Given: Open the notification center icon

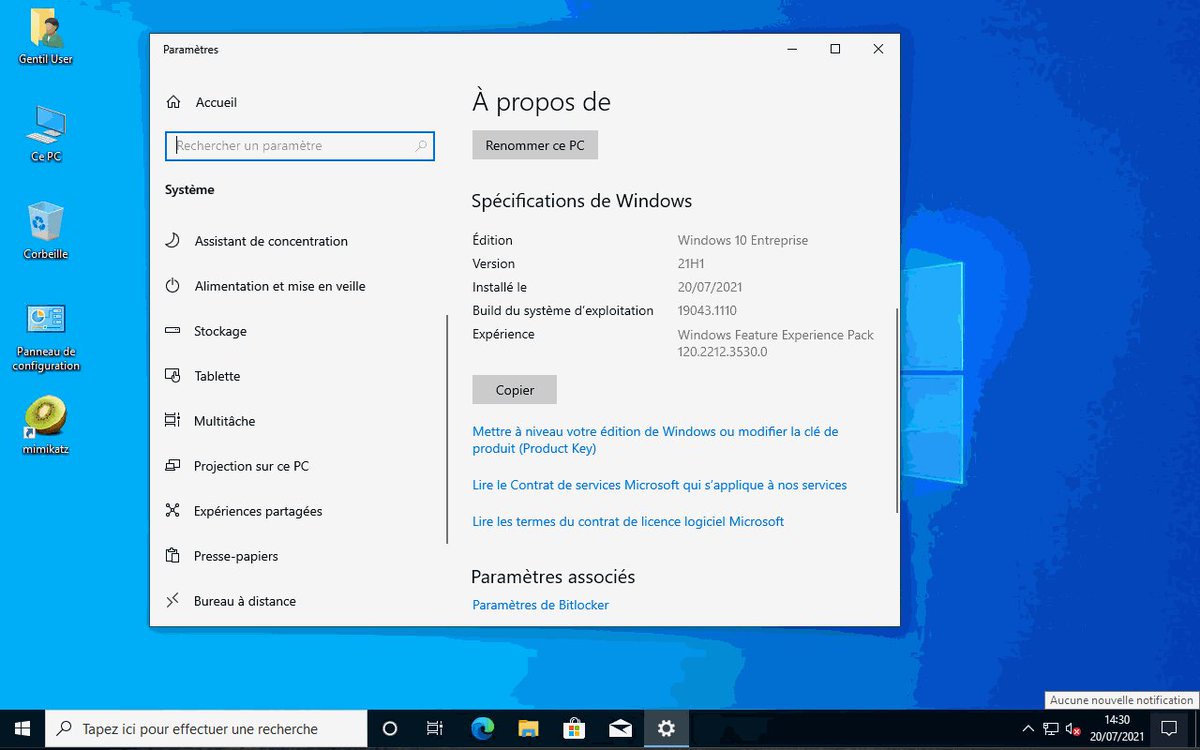Looking at the screenshot, I should 1168,729.
